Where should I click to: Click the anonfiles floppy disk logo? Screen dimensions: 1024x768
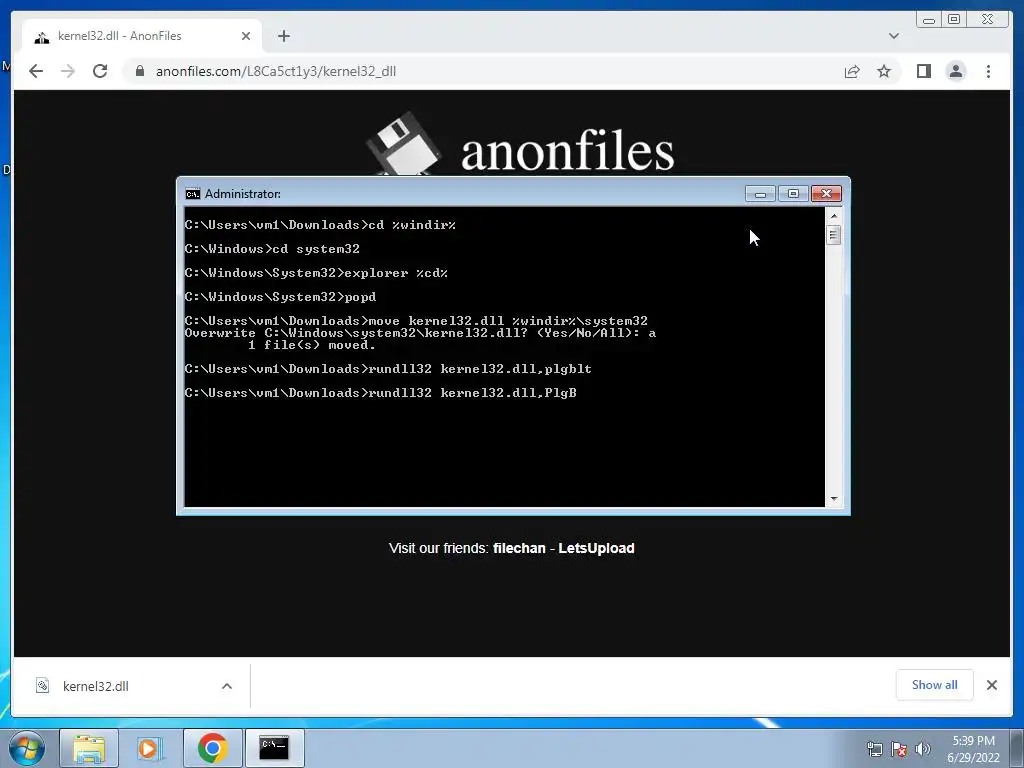click(403, 145)
